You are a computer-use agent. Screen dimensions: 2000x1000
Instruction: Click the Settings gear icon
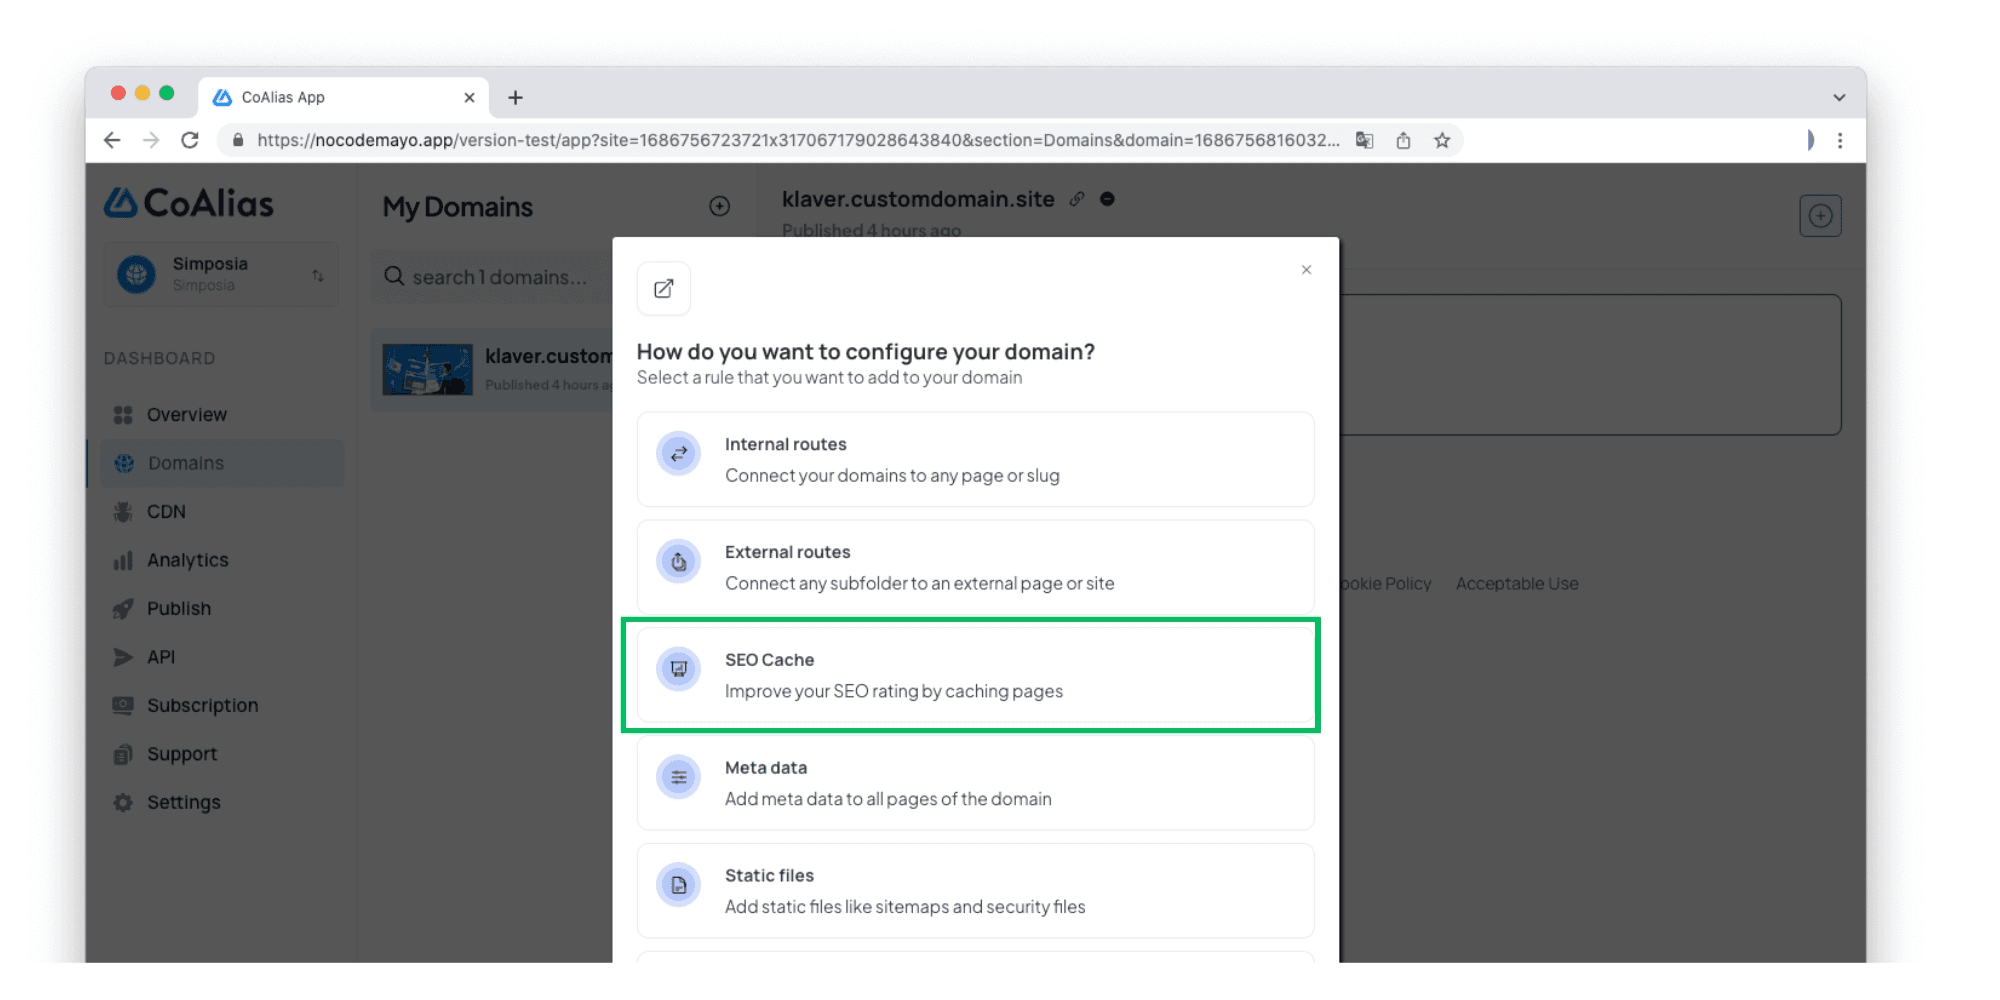123,803
